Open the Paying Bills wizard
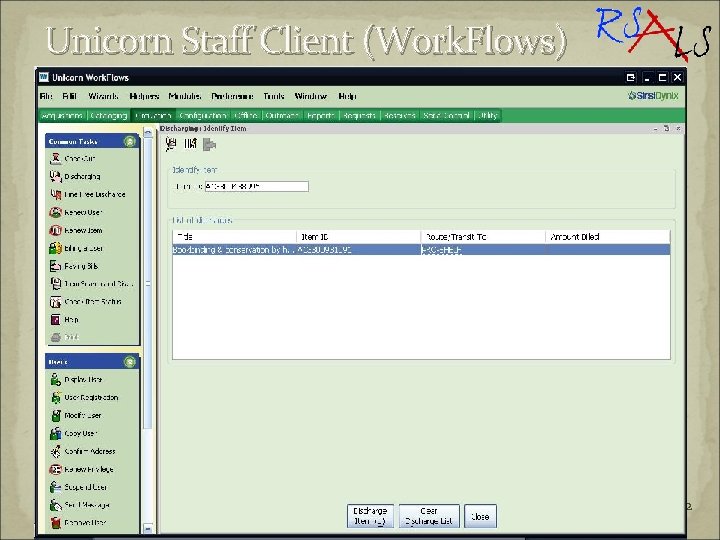Viewport: 720px width, 540px height. 74,266
